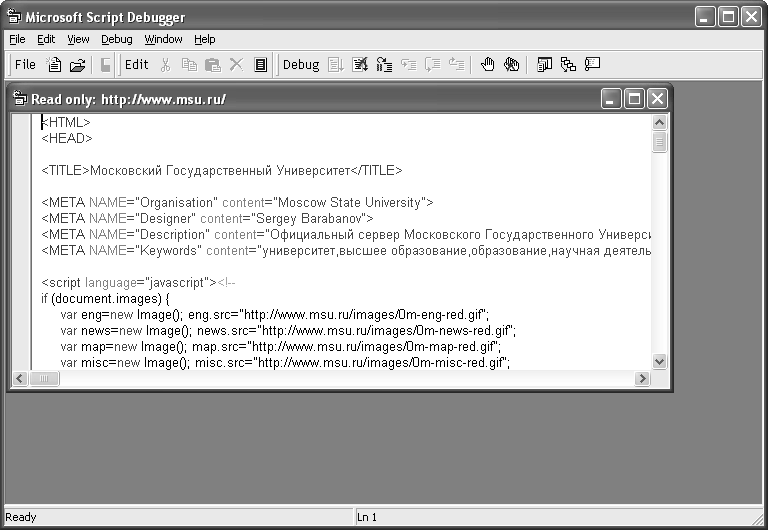Click the 'if (document.images)' line
This screenshot has height=530, width=768.
[105, 299]
